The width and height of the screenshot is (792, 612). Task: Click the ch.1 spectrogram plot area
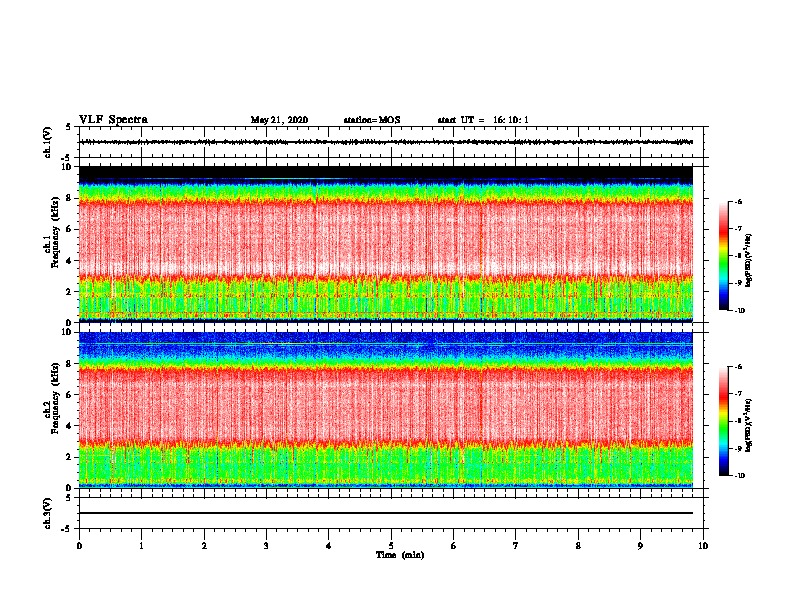click(386, 244)
